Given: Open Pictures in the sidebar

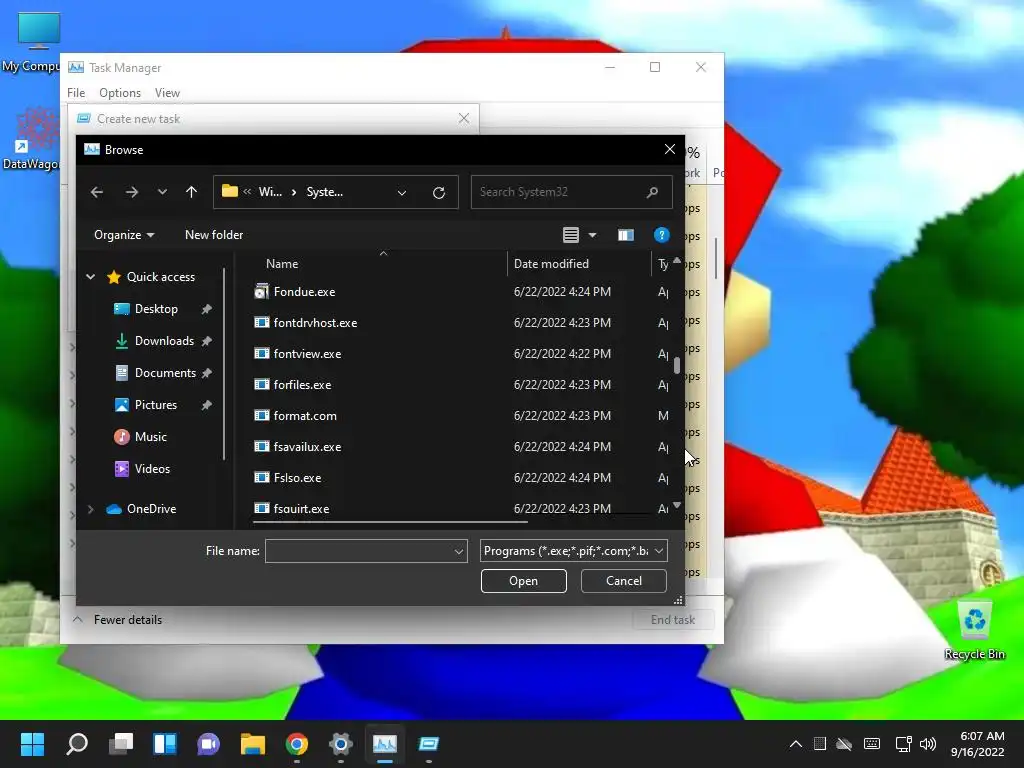Looking at the screenshot, I should pyautogui.click(x=155, y=405).
